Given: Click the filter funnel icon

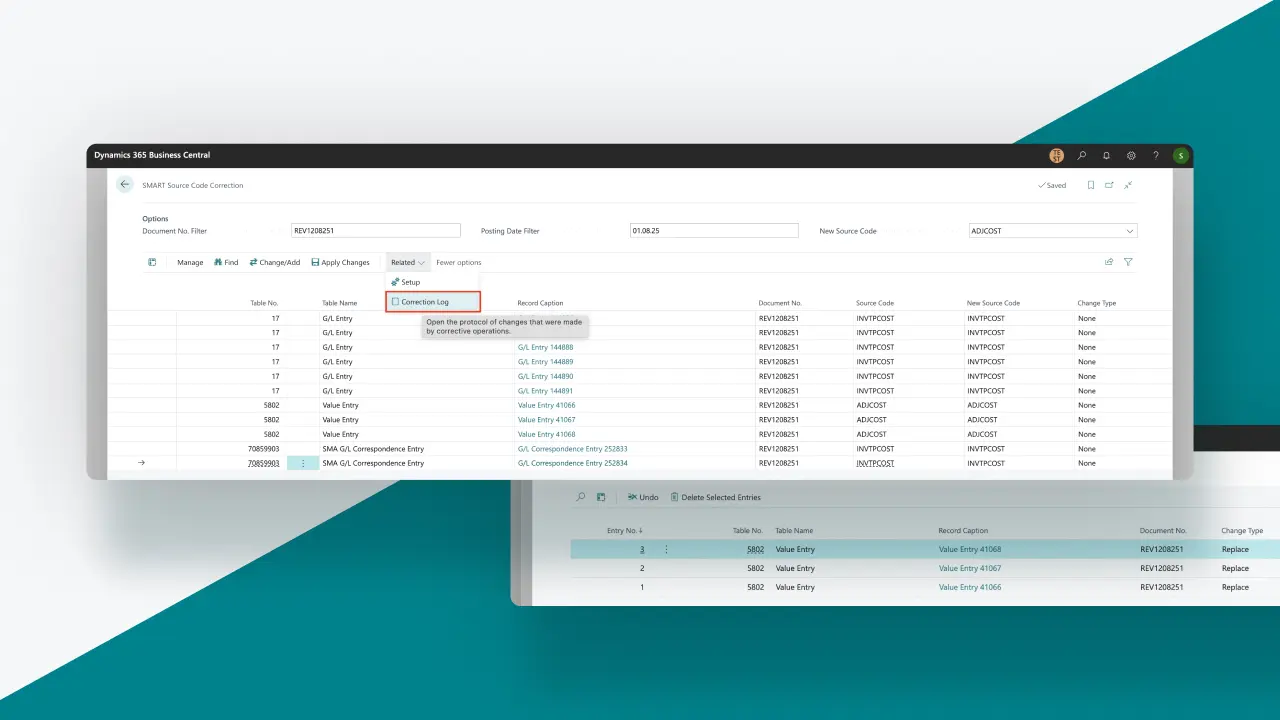Looking at the screenshot, I should point(1128,262).
